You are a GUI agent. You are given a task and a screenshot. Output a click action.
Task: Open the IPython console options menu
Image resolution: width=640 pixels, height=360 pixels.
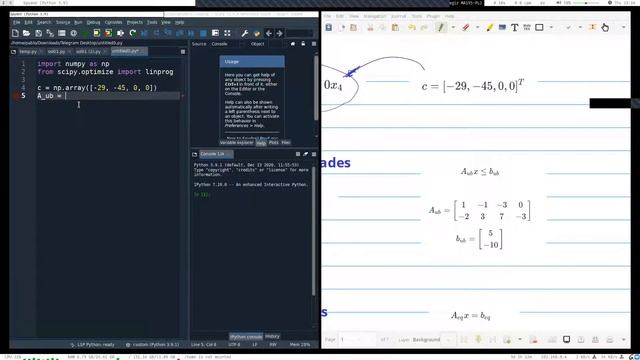(314, 154)
